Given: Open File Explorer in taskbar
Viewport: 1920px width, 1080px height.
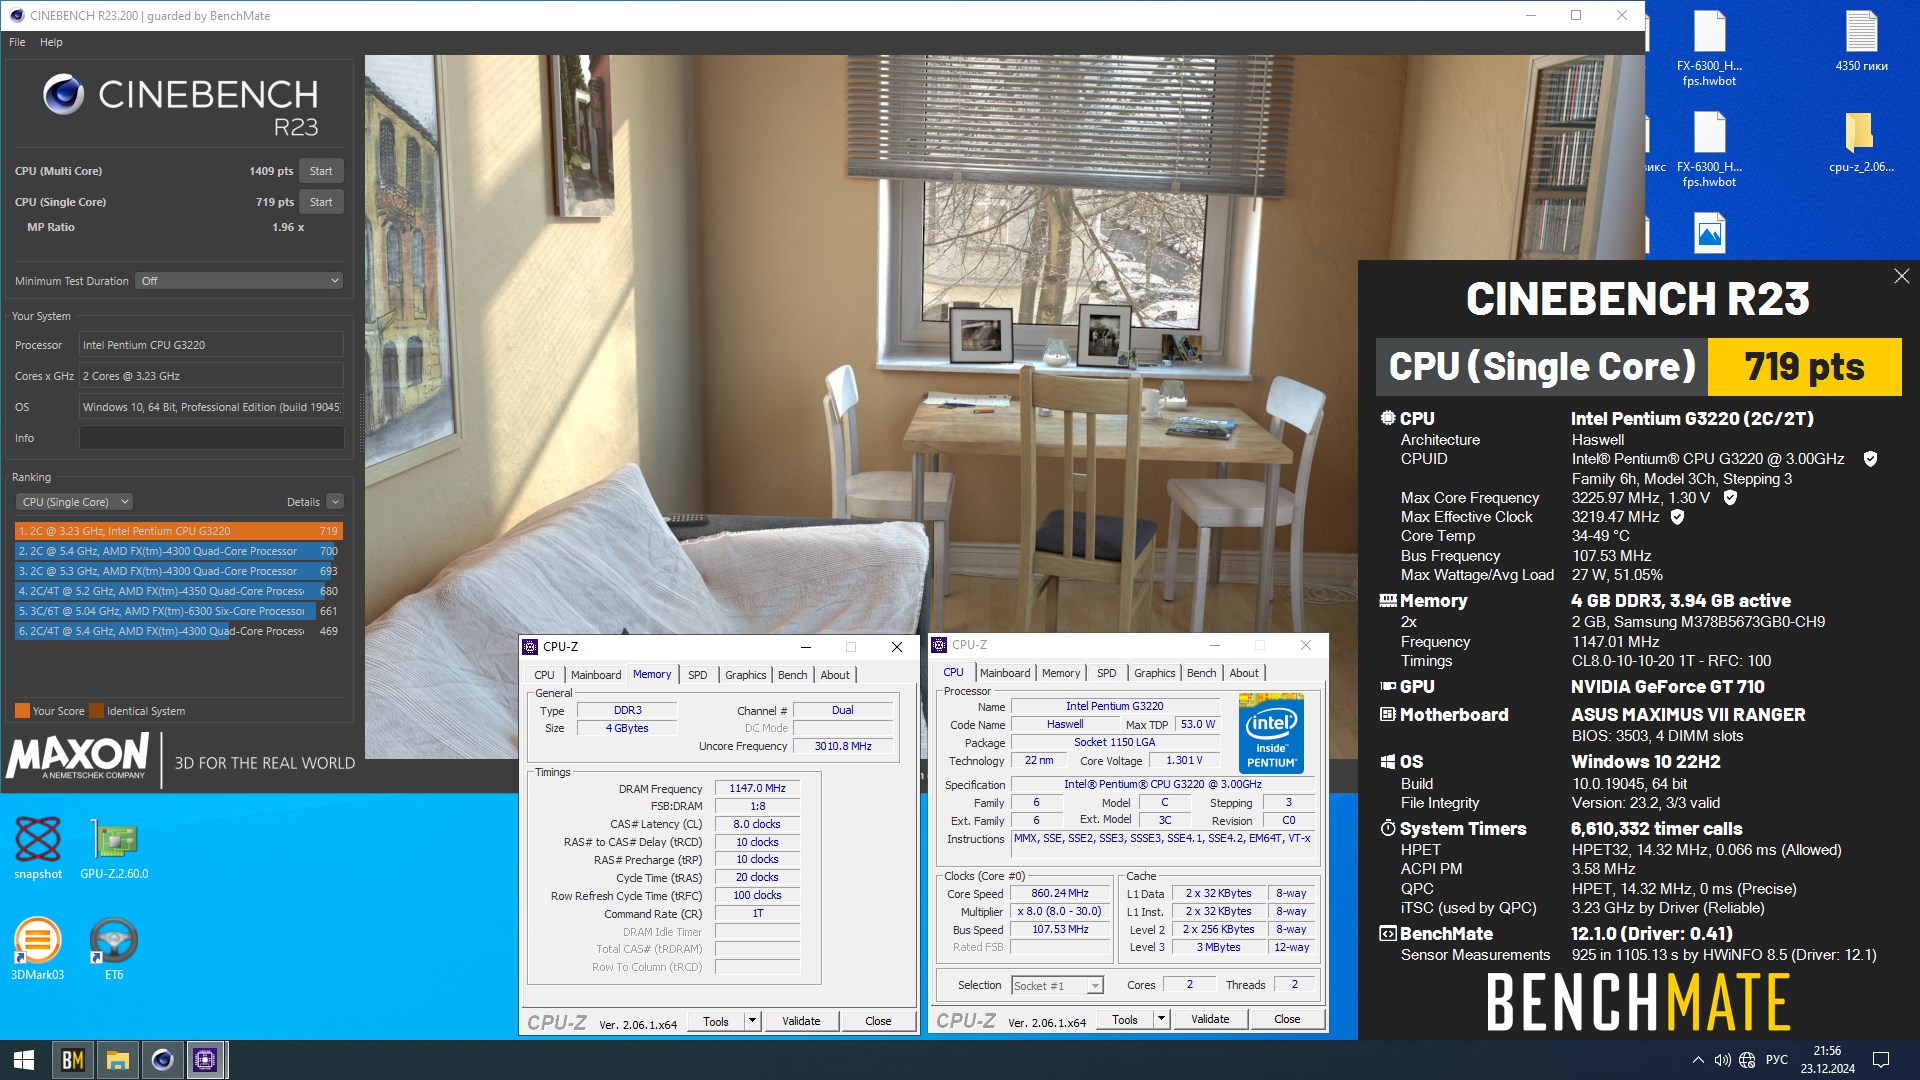Looking at the screenshot, I should (x=118, y=1060).
